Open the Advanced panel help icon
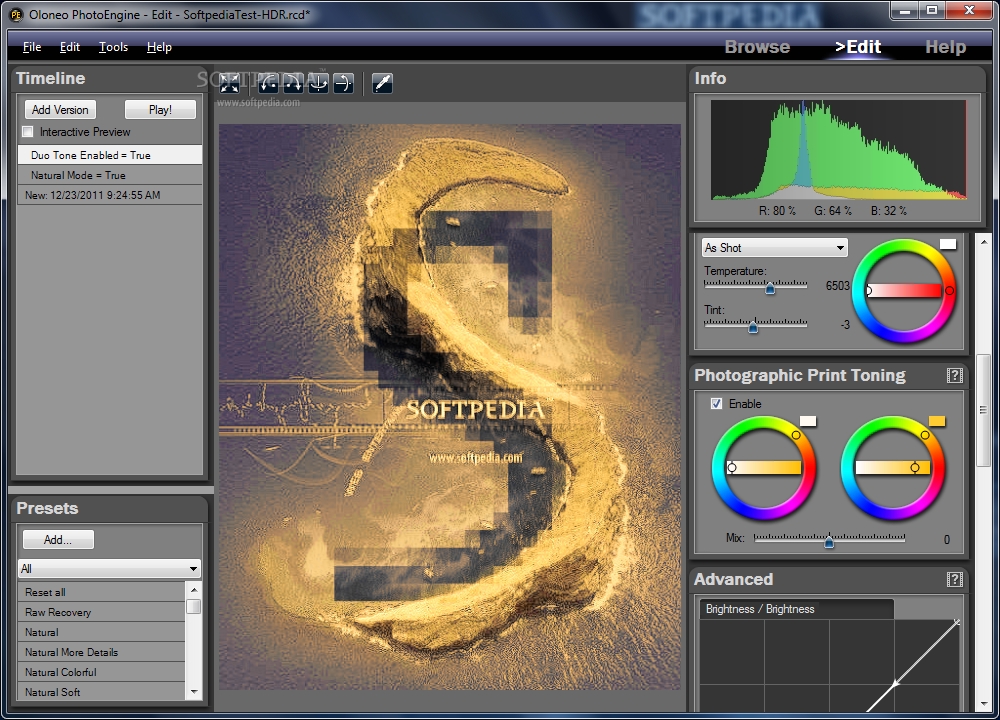The width and height of the screenshot is (1000, 720). 954,579
